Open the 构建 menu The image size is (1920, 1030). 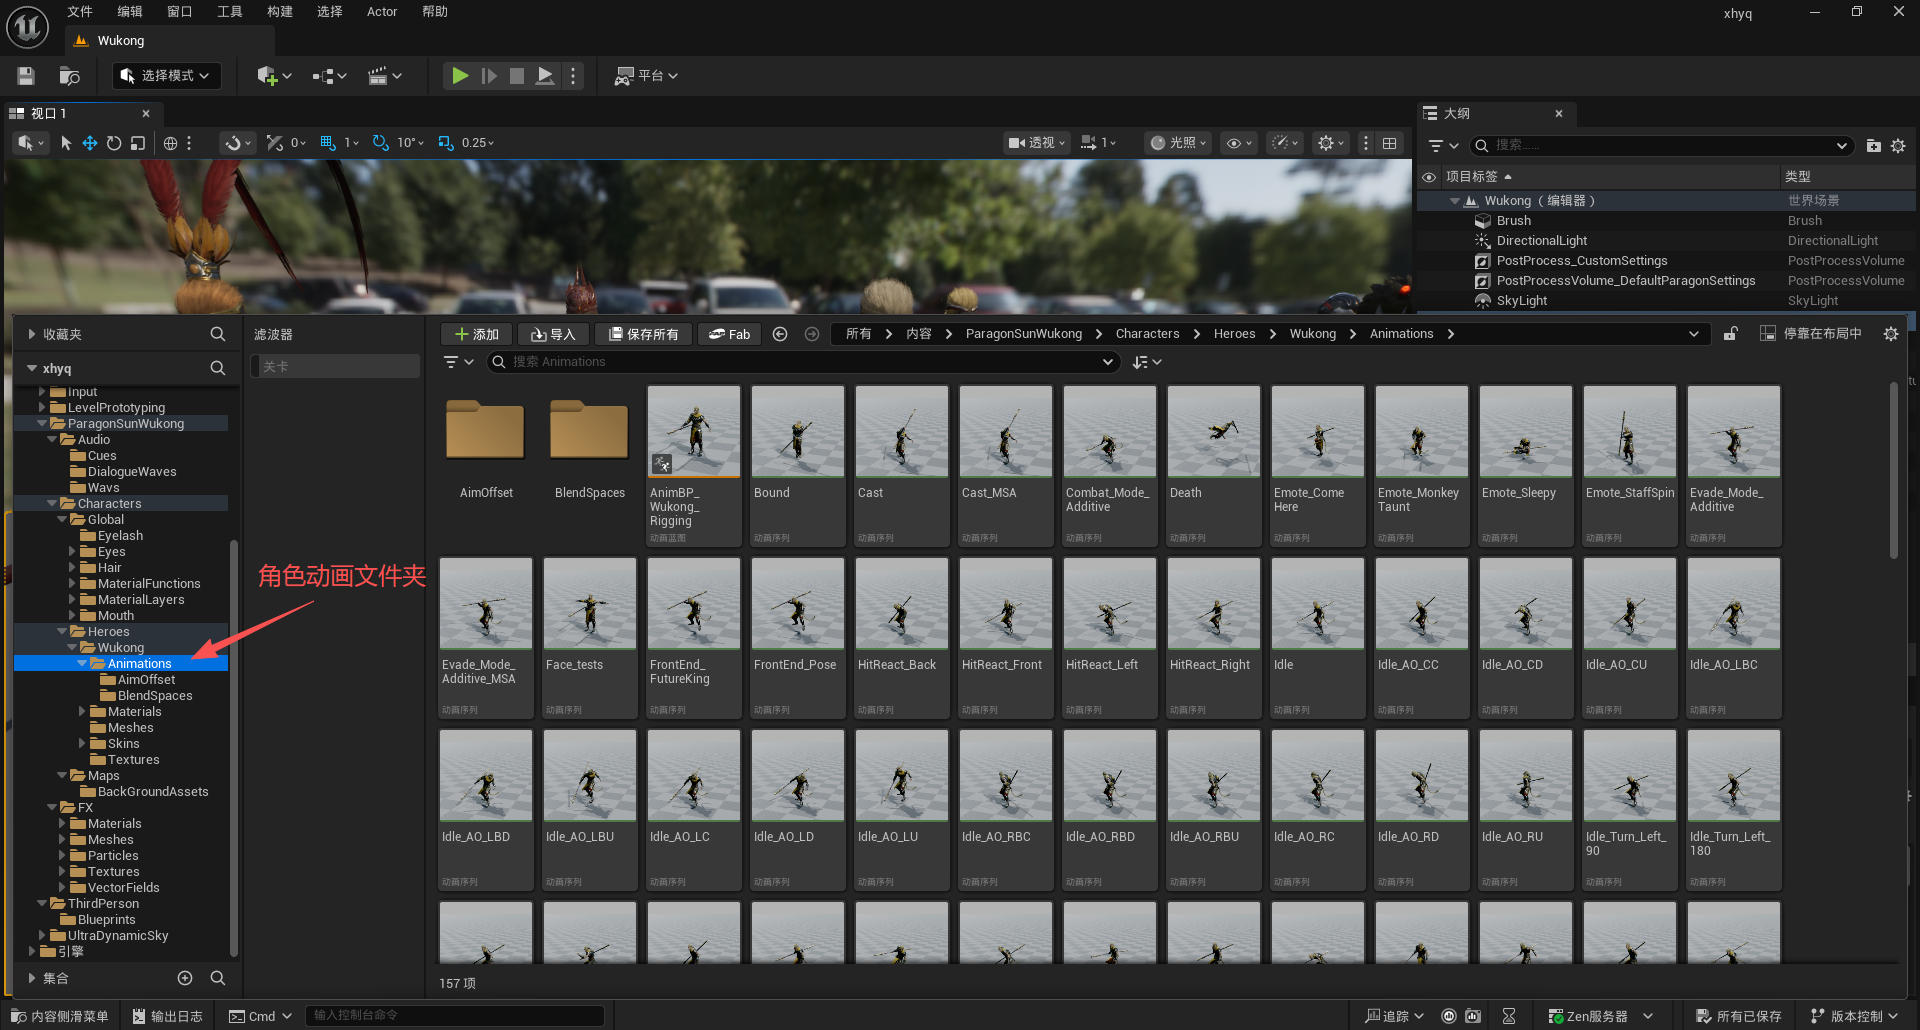click(x=280, y=12)
